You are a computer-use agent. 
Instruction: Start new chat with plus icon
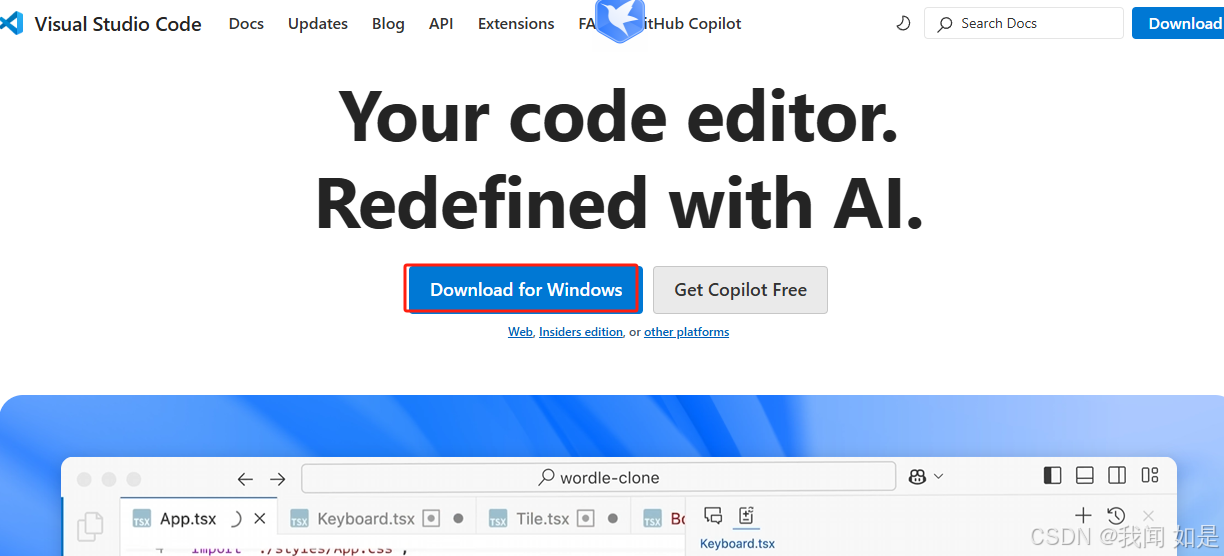pyautogui.click(x=1083, y=515)
